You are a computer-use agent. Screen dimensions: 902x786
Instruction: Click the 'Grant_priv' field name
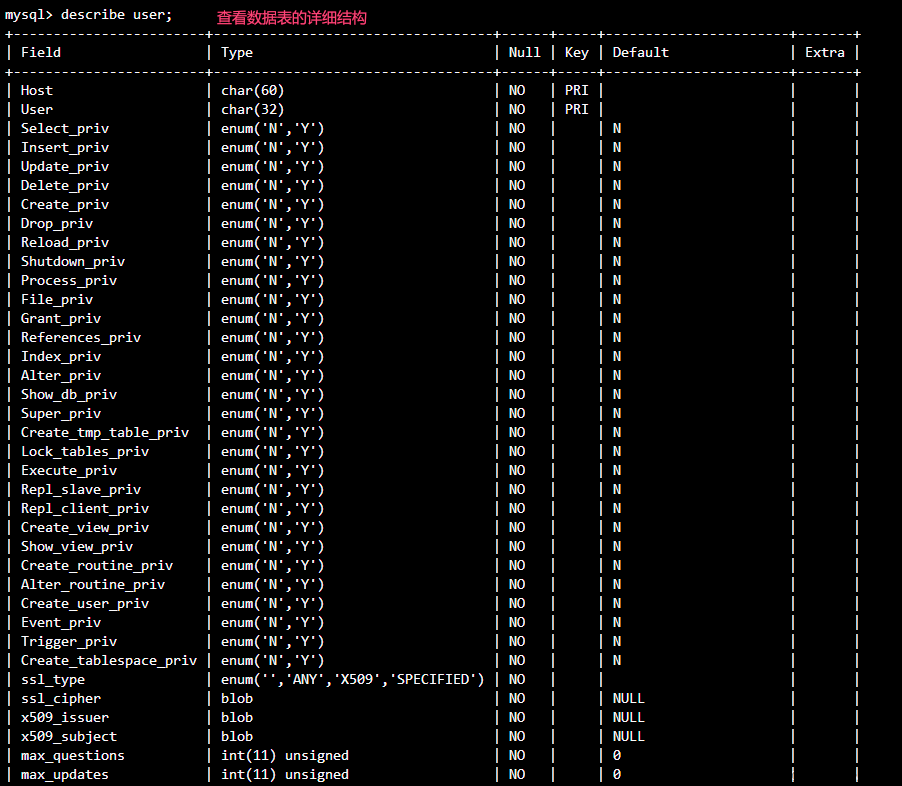[x=61, y=318]
